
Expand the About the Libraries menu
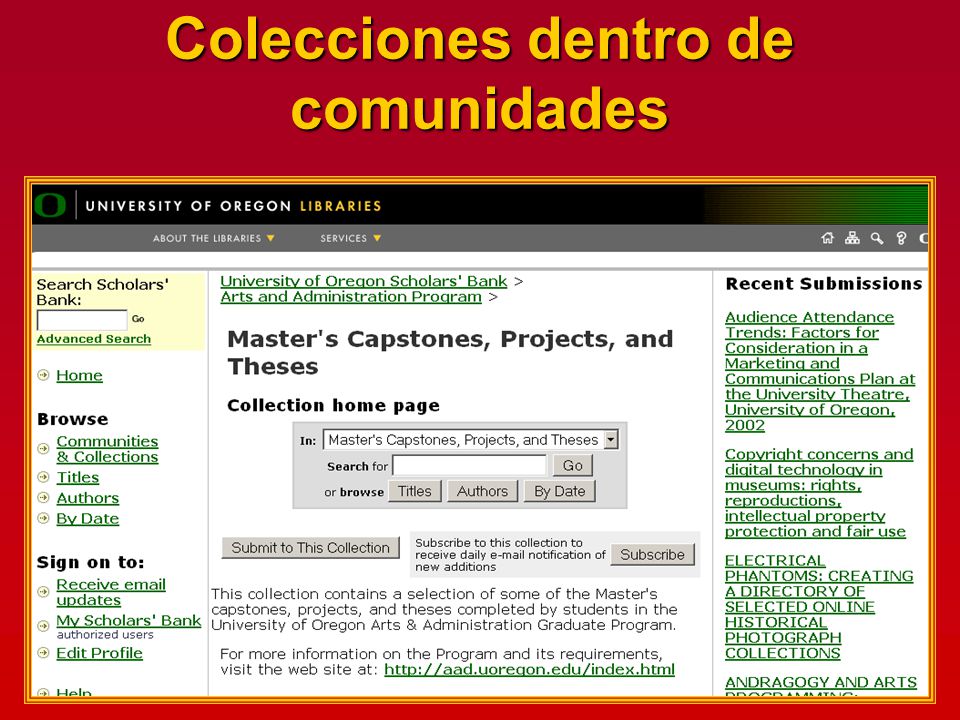tap(214, 238)
